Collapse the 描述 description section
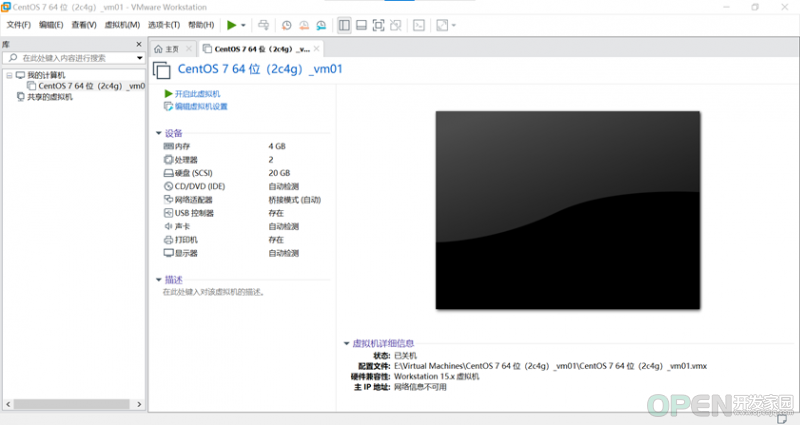Image resolution: width=800 pixels, height=425 pixels. (159, 280)
